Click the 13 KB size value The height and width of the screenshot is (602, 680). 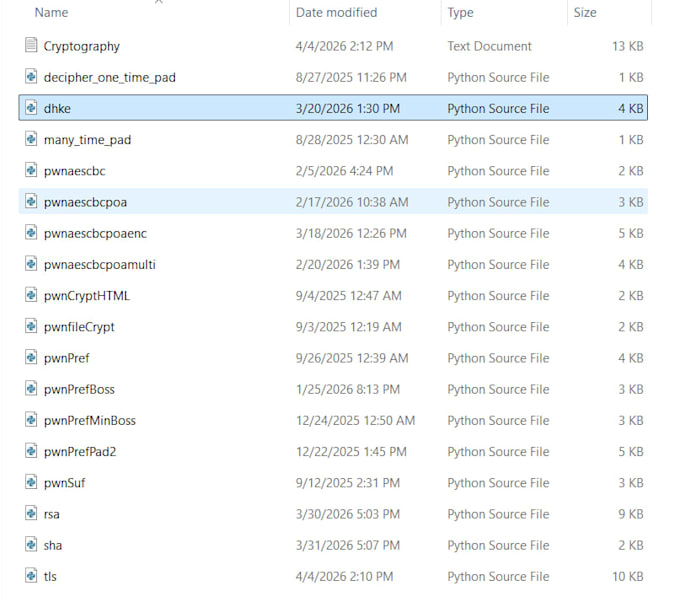628,46
